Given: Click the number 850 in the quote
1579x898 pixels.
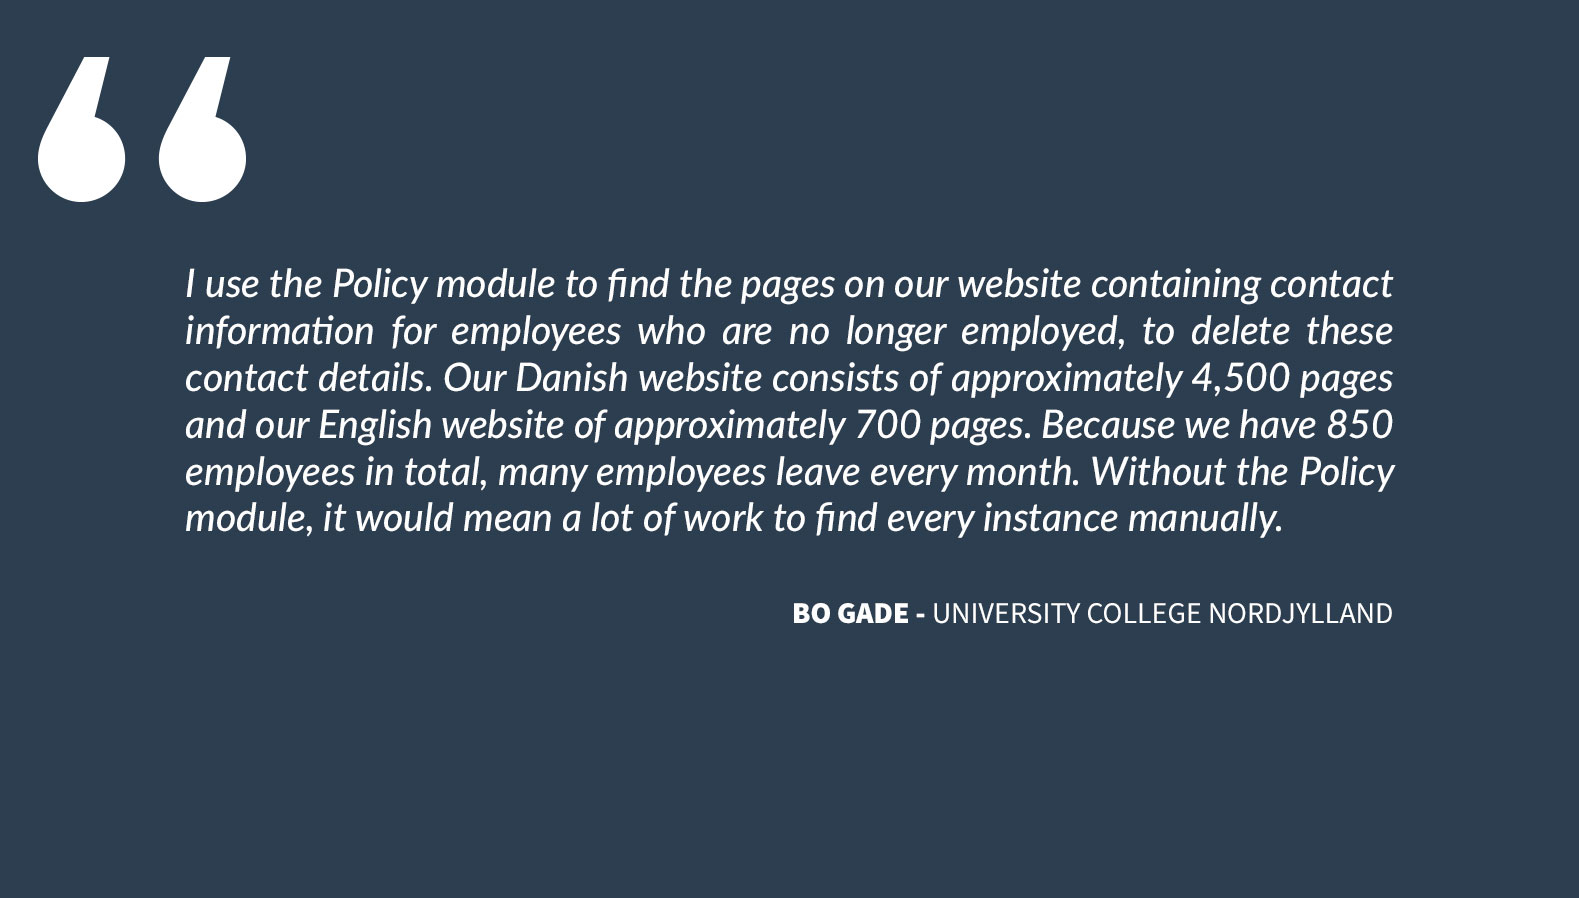Looking at the screenshot, I should point(1360,425).
